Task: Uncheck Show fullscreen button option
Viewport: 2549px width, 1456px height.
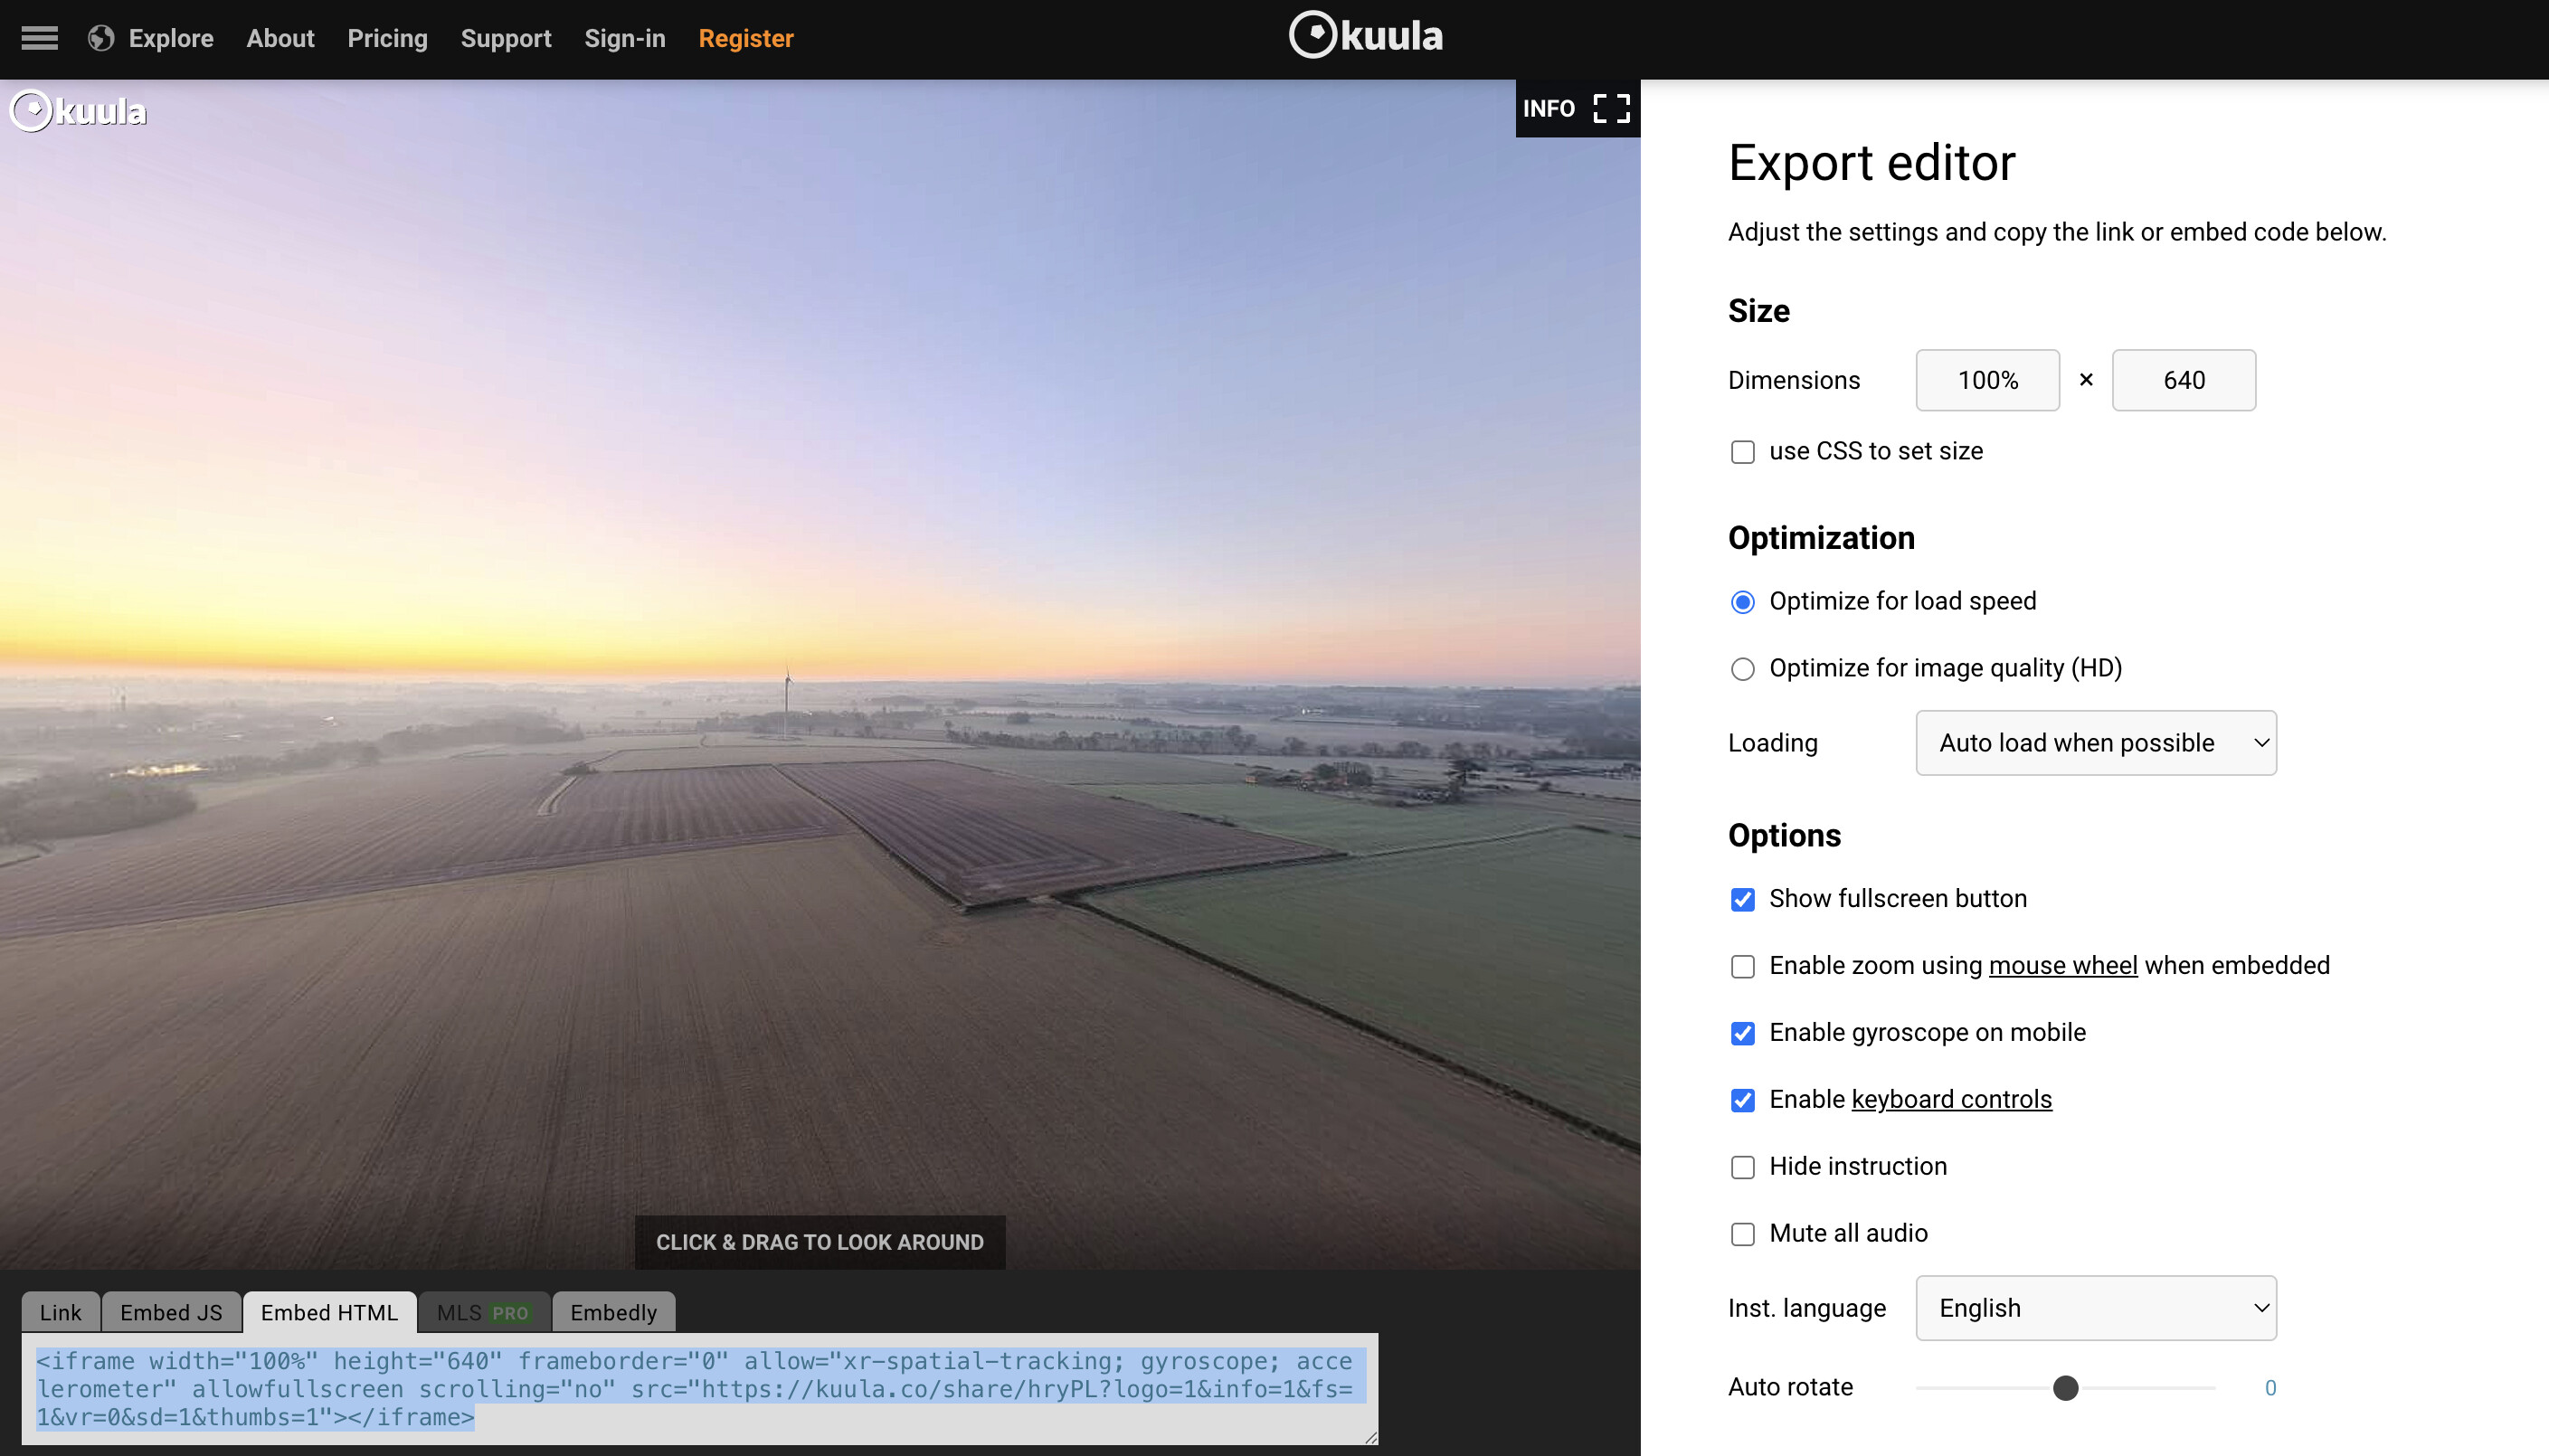Action: [1742, 899]
